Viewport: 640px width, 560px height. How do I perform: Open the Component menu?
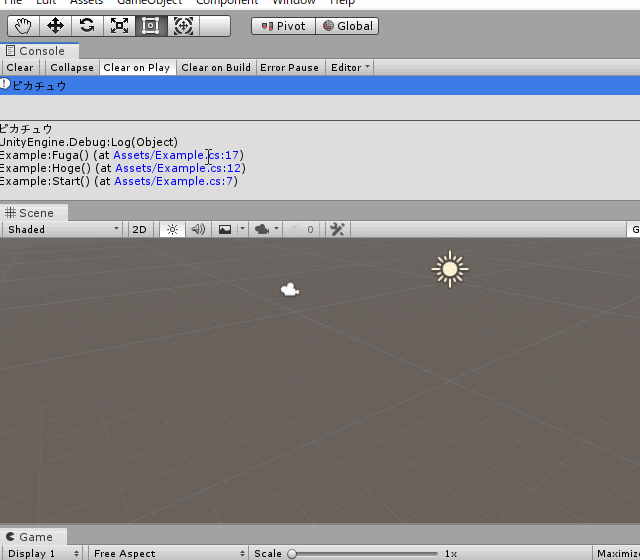click(227, 2)
